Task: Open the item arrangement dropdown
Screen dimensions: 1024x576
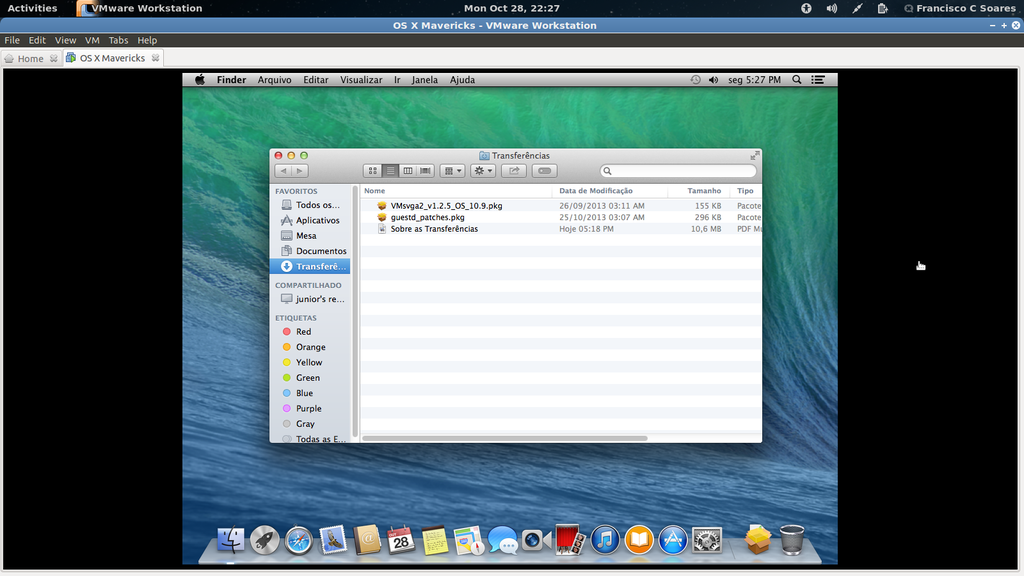Action: point(453,171)
